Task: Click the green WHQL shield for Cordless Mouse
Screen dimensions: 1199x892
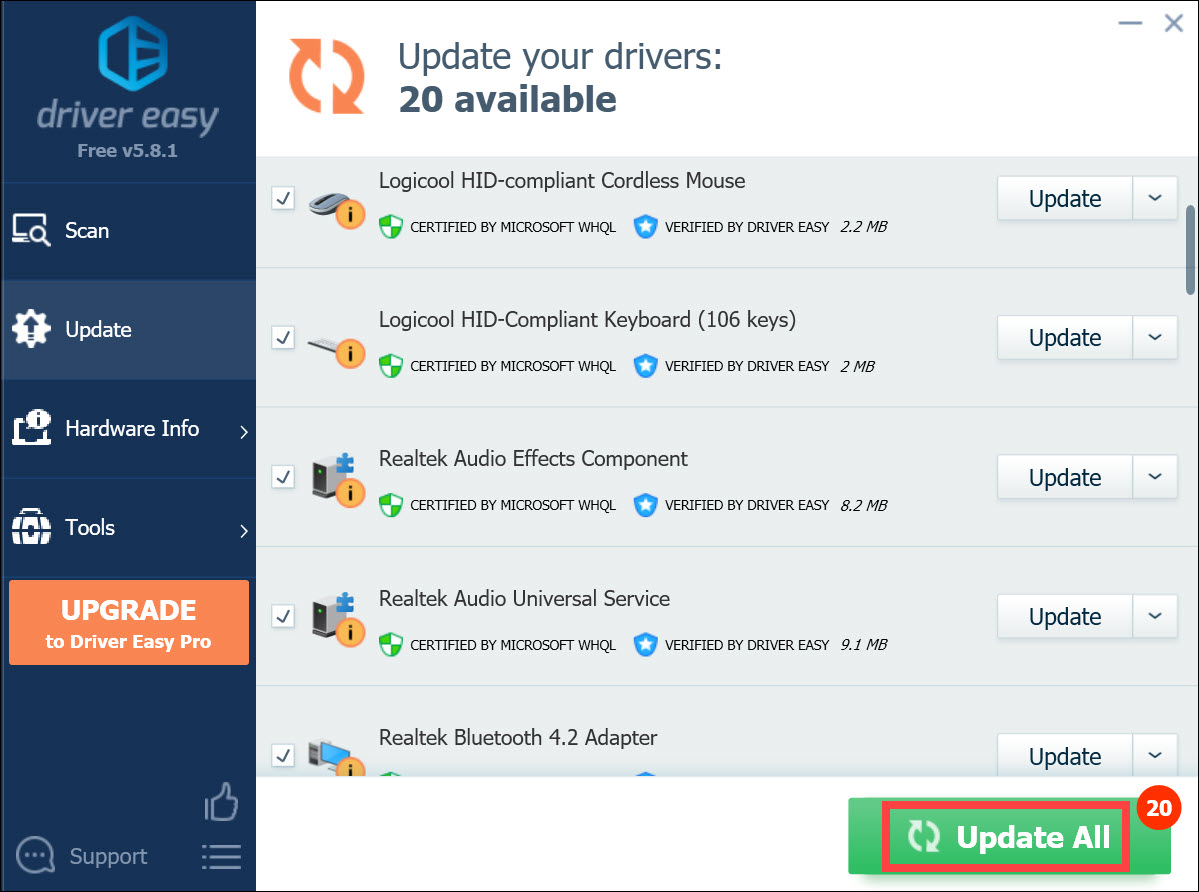Action: point(391,226)
